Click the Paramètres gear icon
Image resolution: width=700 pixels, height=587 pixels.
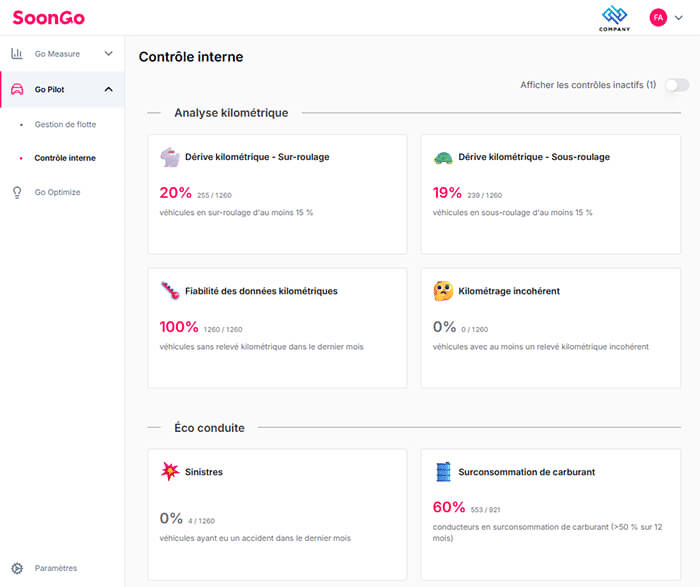[x=17, y=568]
